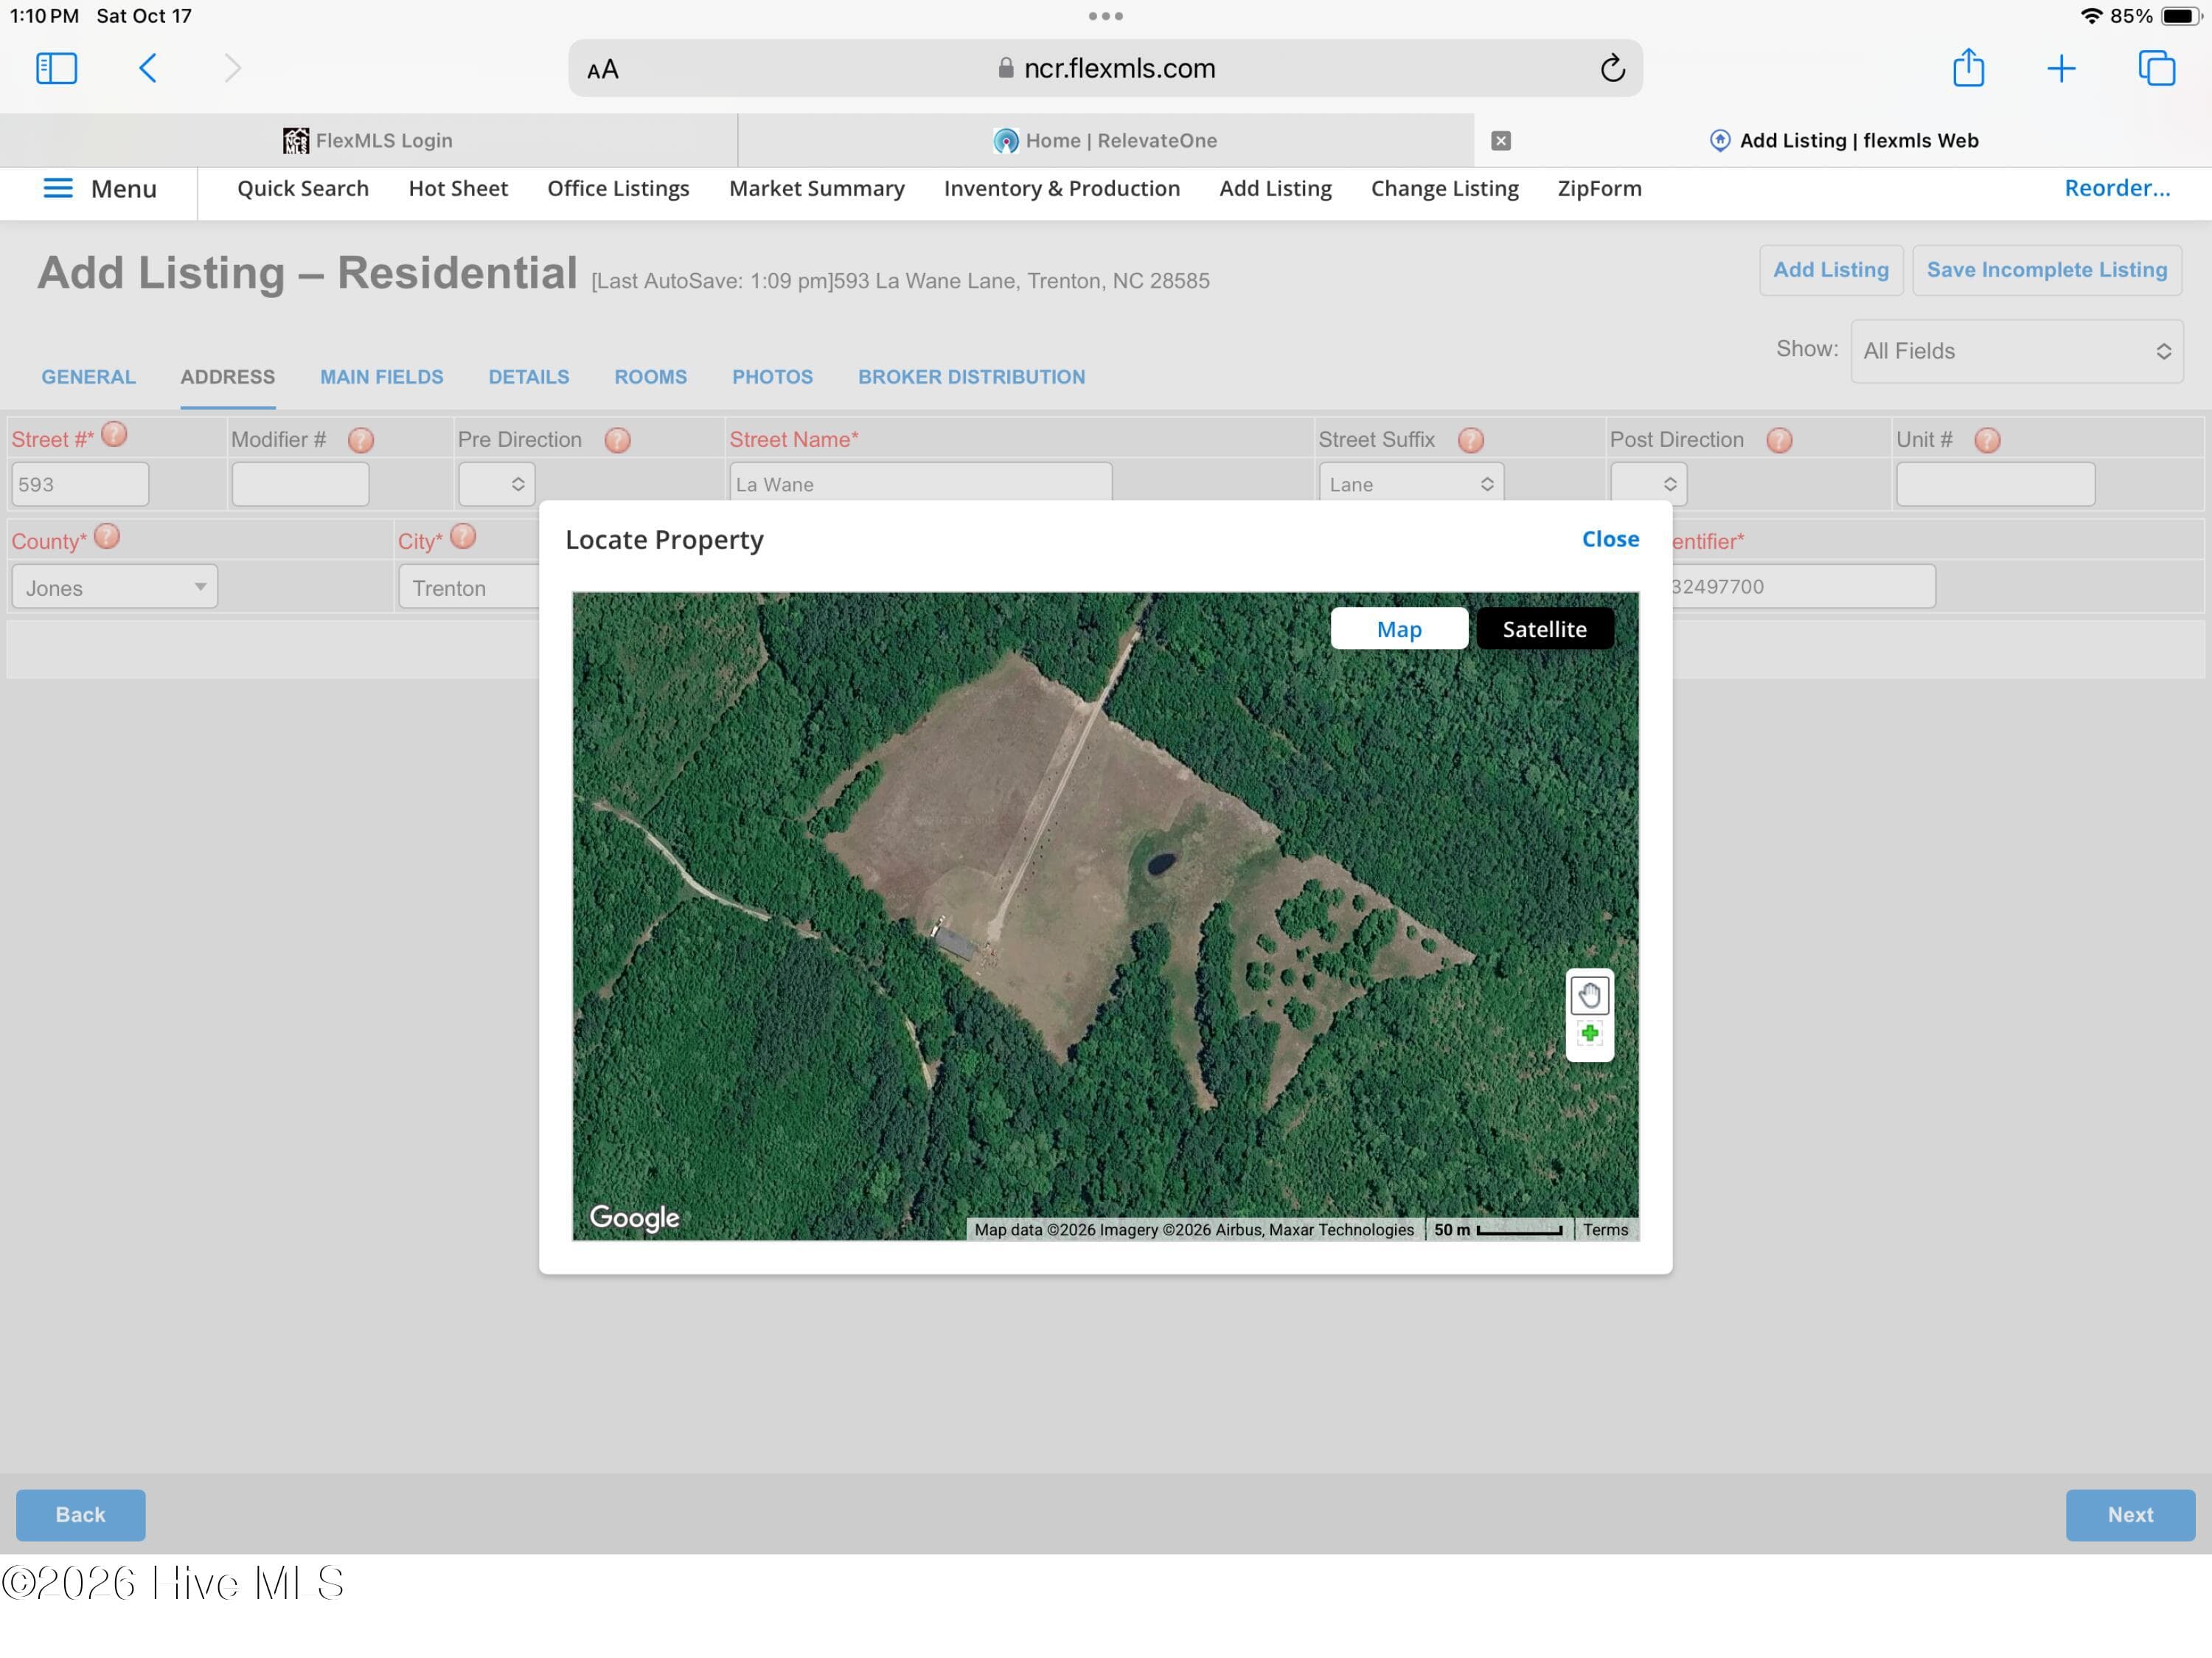The height and width of the screenshot is (1658, 2212).
Task: Close the Locate Property dialog
Action: pos(1610,539)
